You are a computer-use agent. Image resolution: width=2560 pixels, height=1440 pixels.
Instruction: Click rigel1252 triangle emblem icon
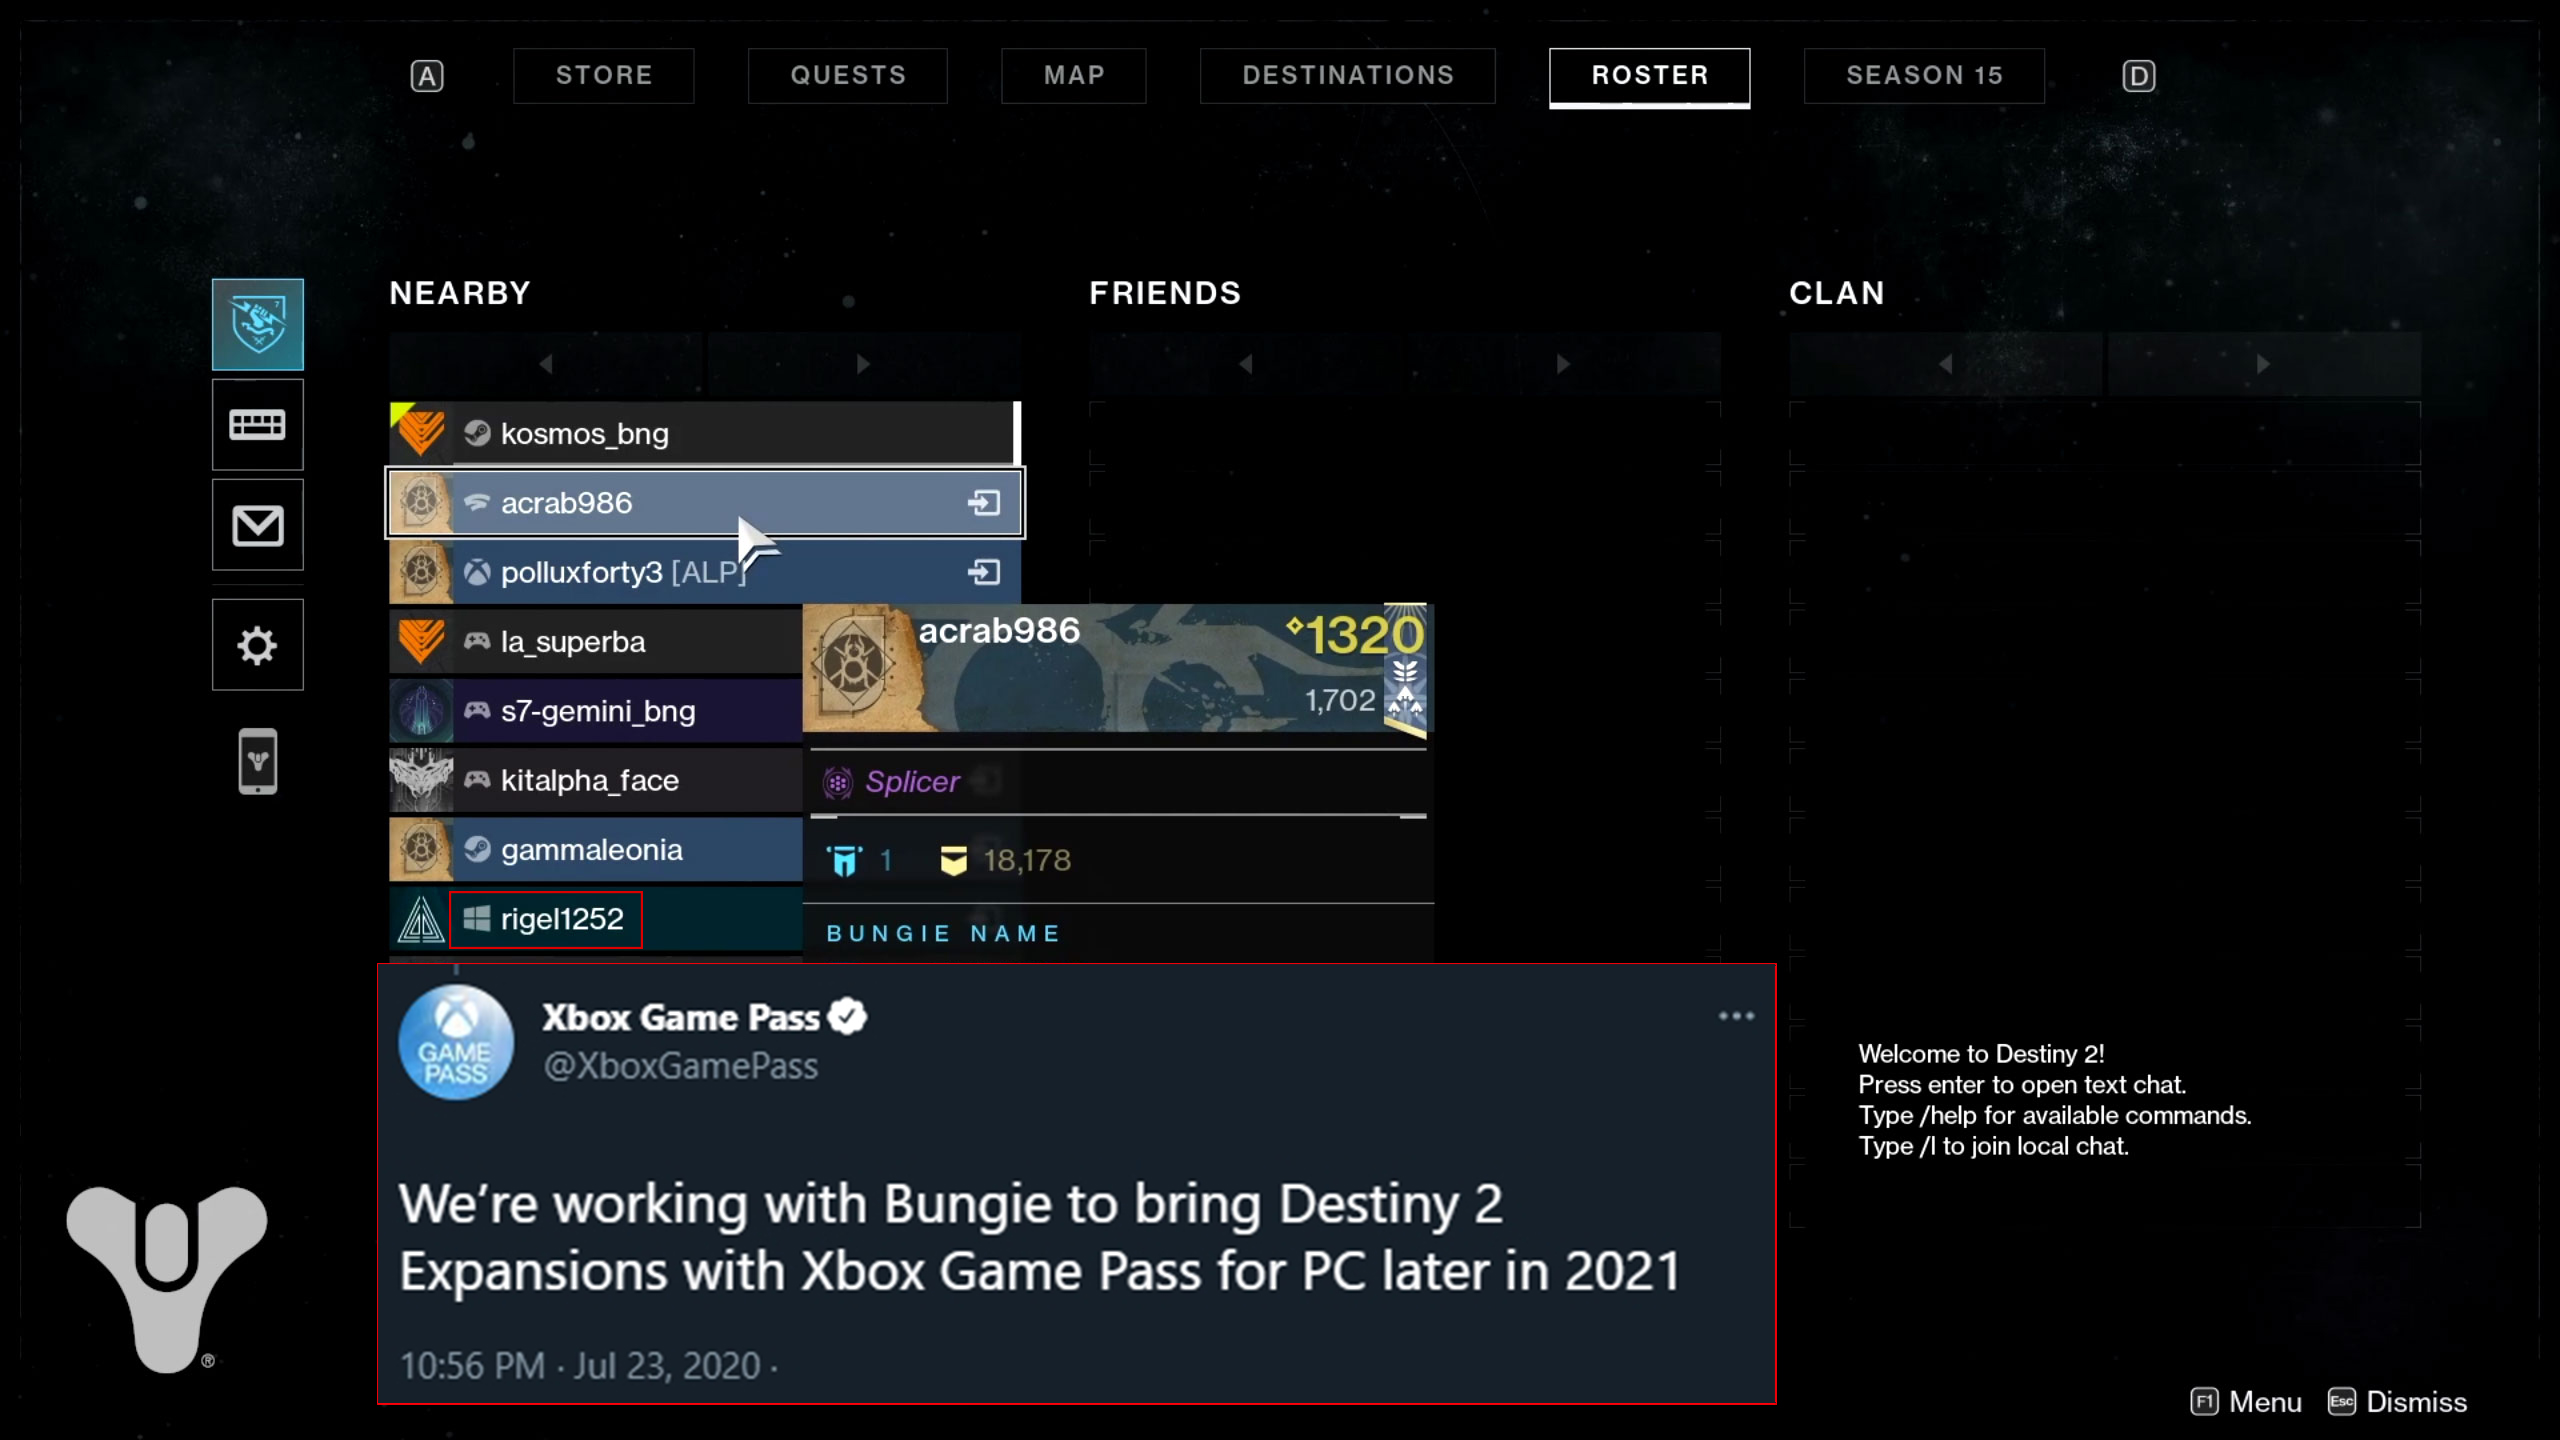click(421, 919)
